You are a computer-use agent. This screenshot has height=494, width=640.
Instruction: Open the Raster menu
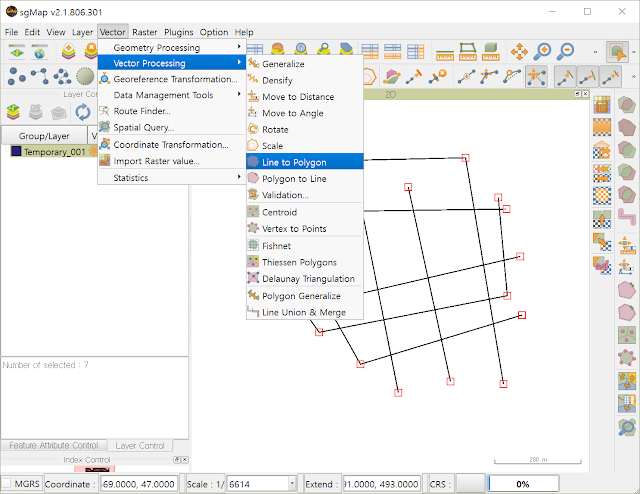[144, 32]
